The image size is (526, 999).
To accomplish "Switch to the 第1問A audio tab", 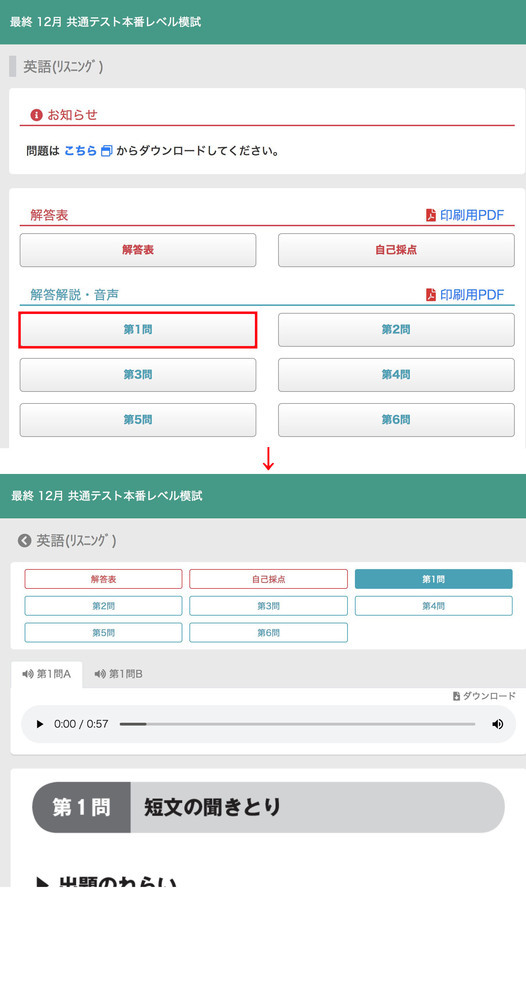I will (46, 674).
